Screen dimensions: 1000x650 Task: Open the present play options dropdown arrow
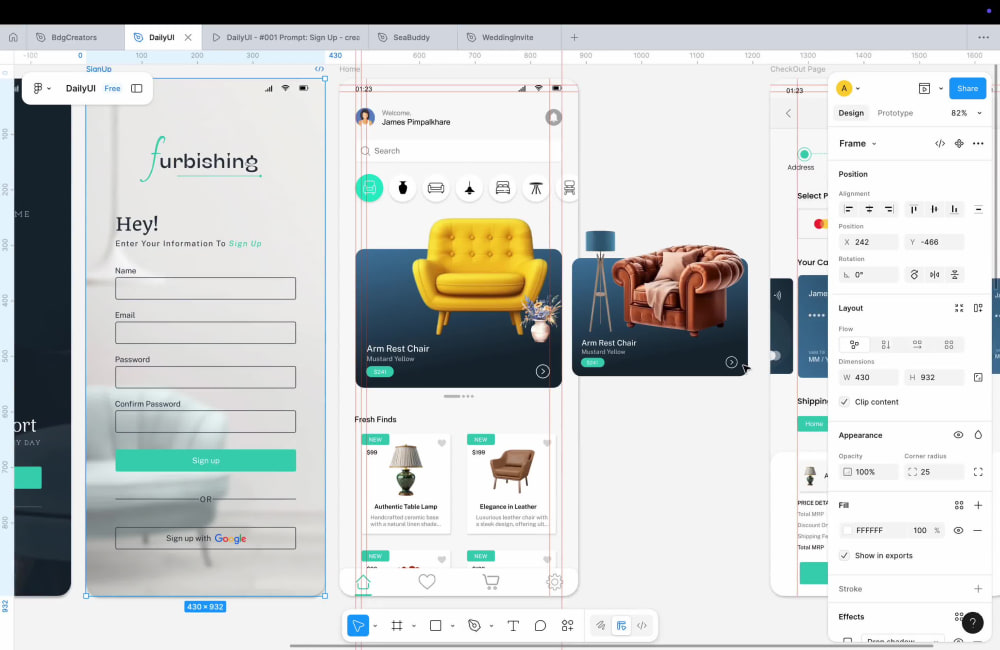pos(941,89)
